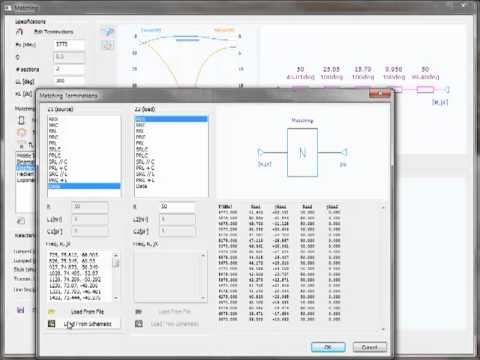Click the load R input field
This screenshot has height=360, width=480.
(x=177, y=207)
